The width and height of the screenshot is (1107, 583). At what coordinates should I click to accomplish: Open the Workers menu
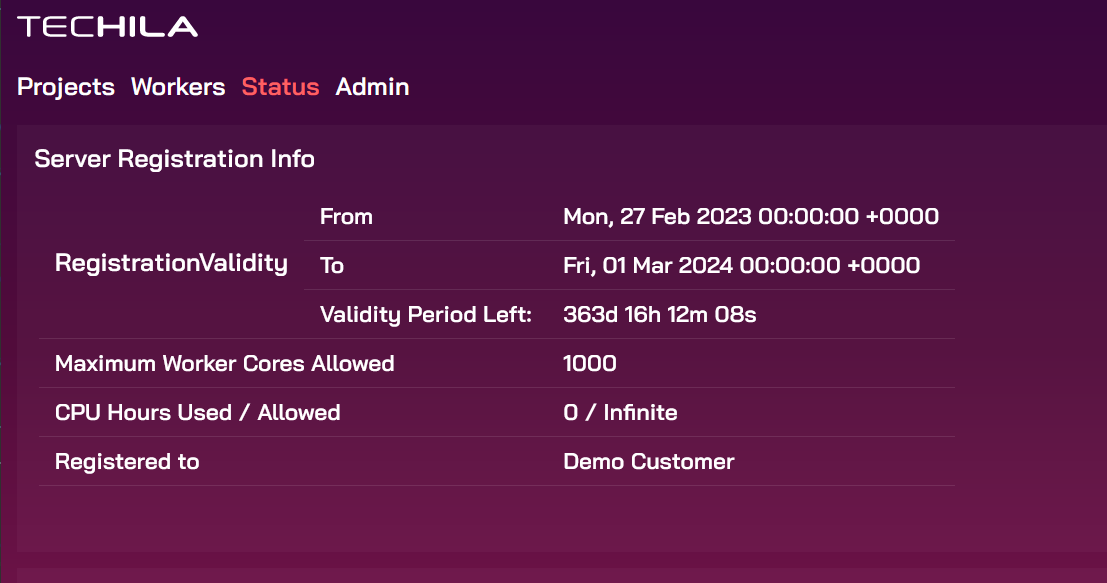point(178,87)
